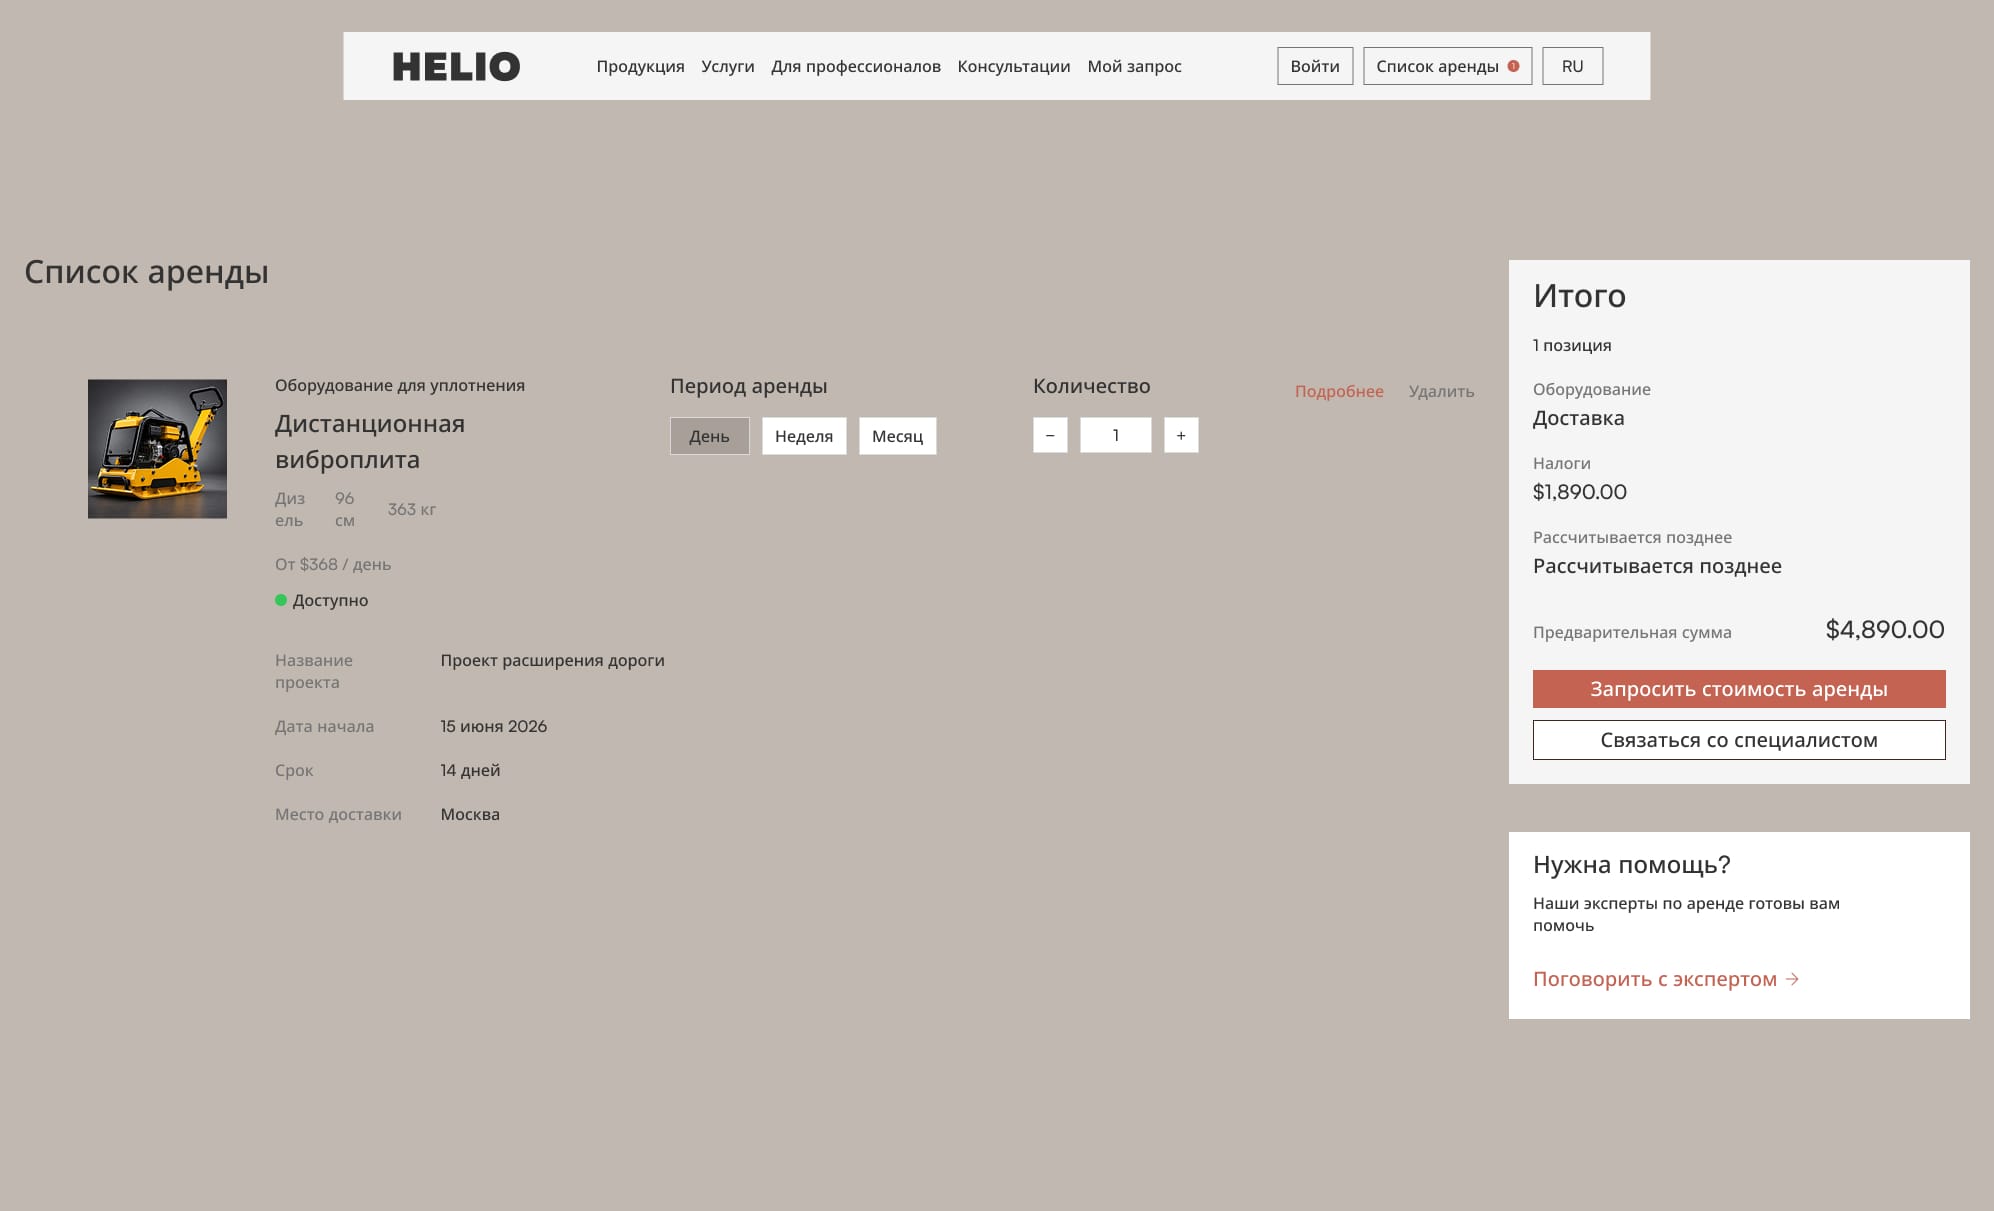Click the $1,890.00 amount in summary
The width and height of the screenshot is (1994, 1211).
[x=1580, y=492]
